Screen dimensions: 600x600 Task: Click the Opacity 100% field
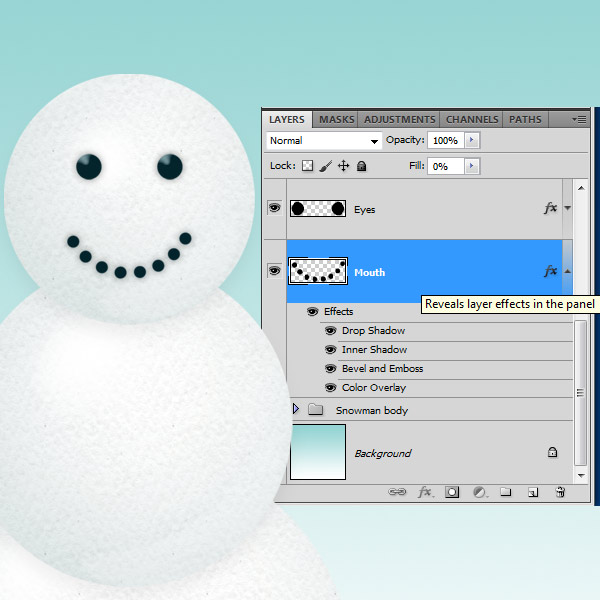click(445, 140)
